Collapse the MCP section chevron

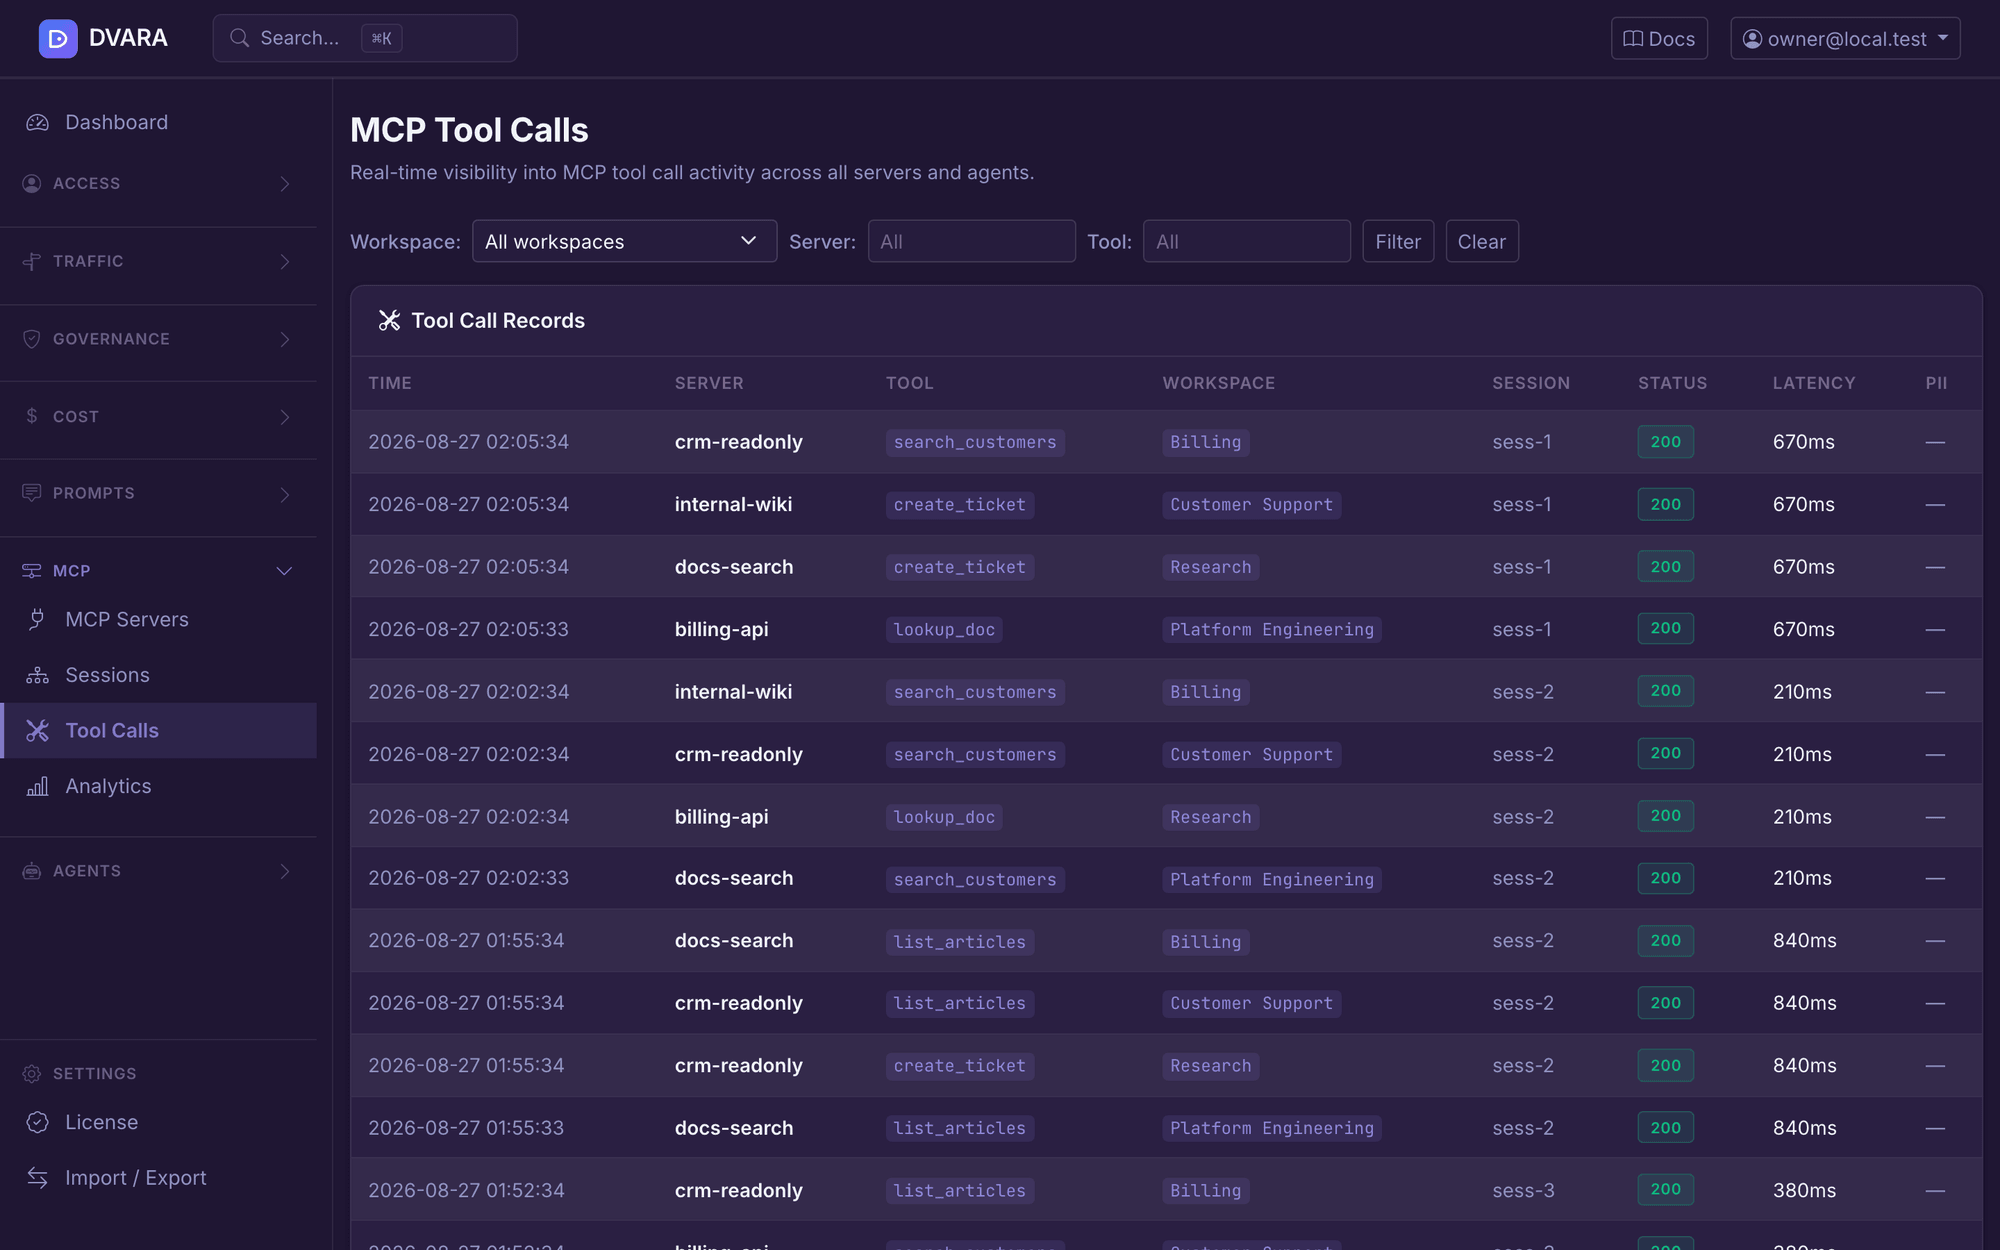284,571
